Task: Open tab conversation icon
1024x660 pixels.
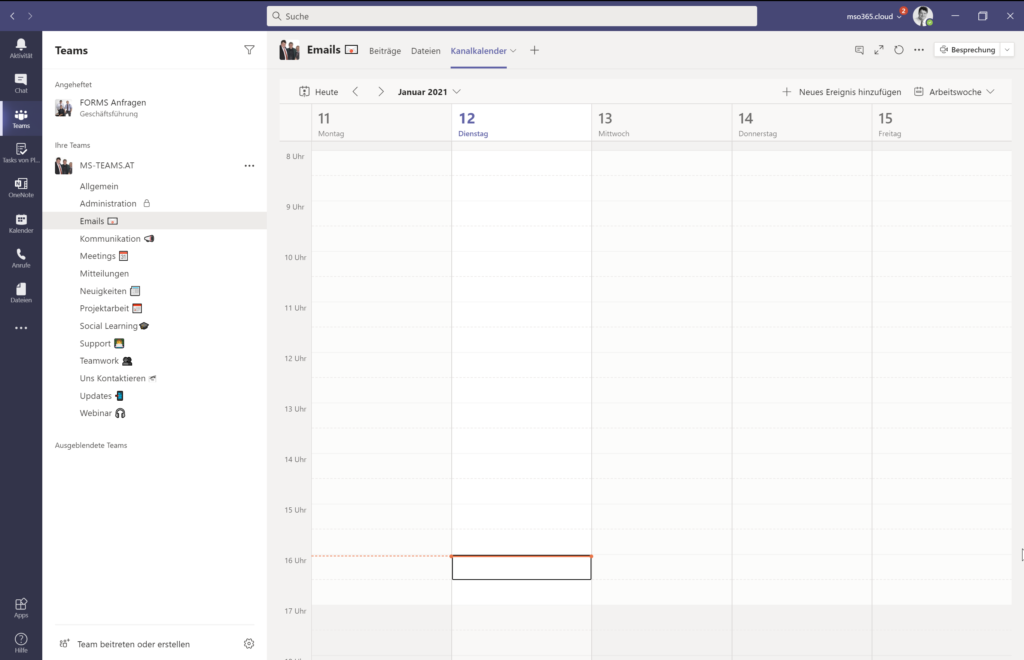Action: pyautogui.click(x=859, y=50)
